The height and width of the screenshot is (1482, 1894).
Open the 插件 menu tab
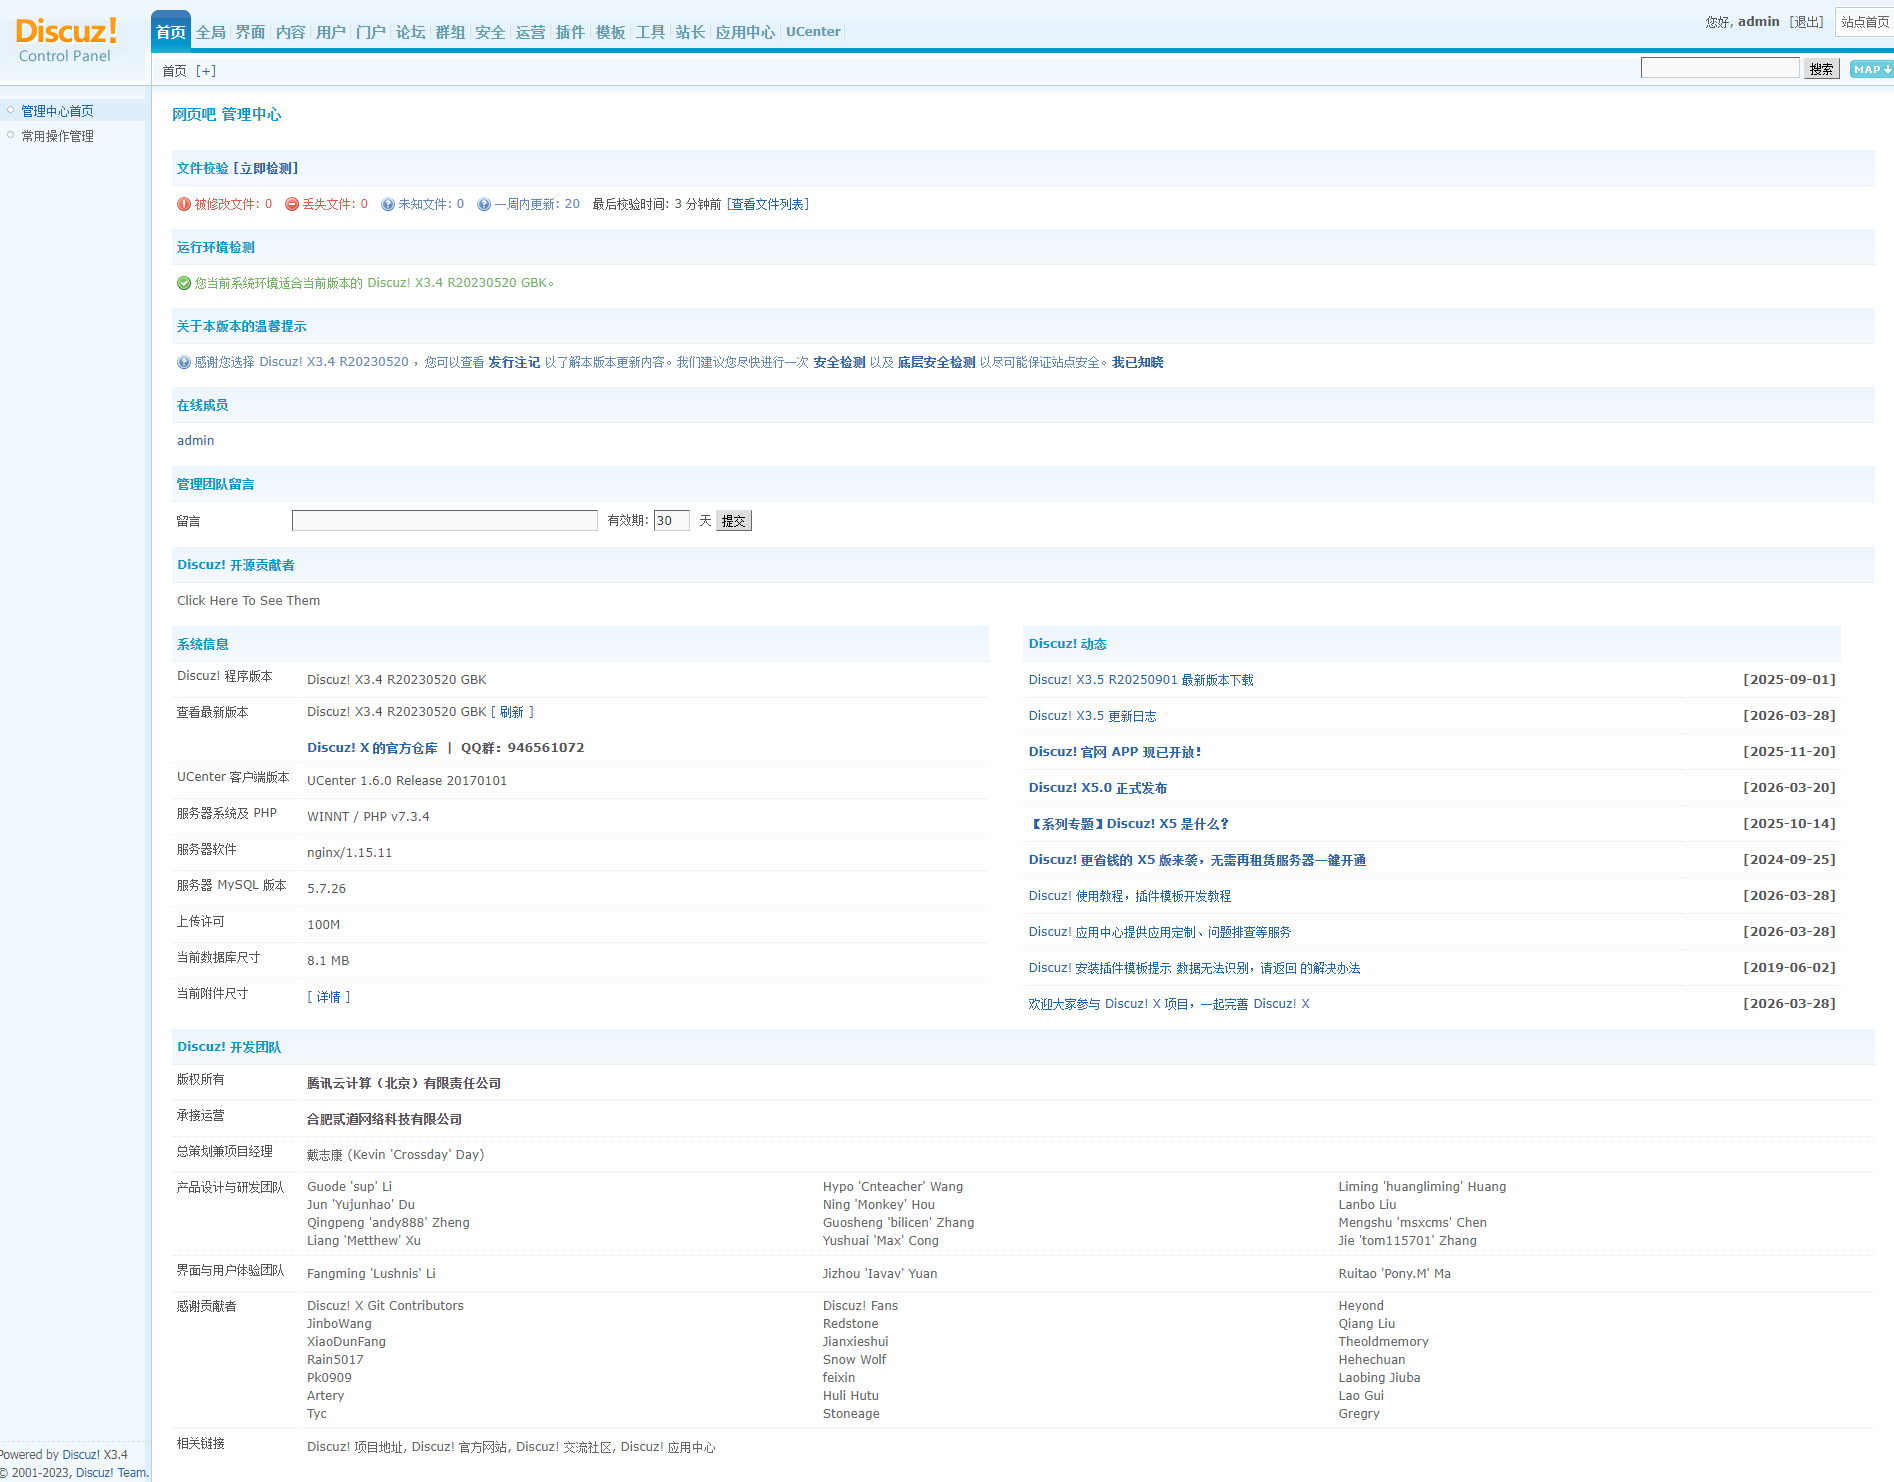570,32
